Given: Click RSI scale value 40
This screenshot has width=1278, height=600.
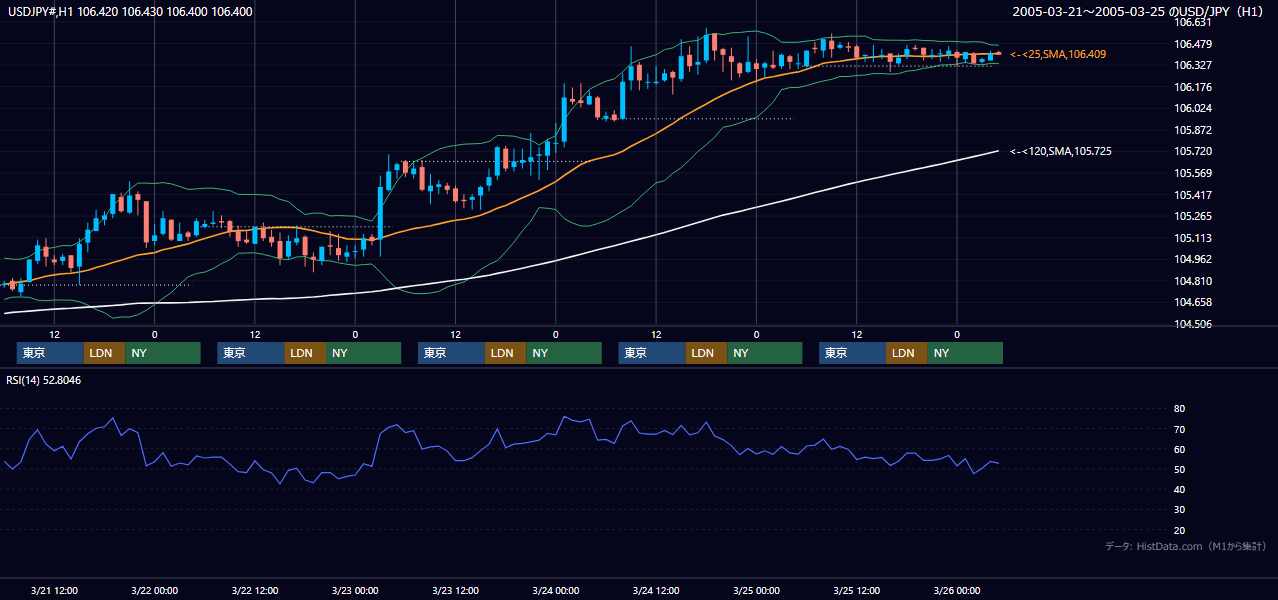Looking at the screenshot, I should click(x=1180, y=489).
